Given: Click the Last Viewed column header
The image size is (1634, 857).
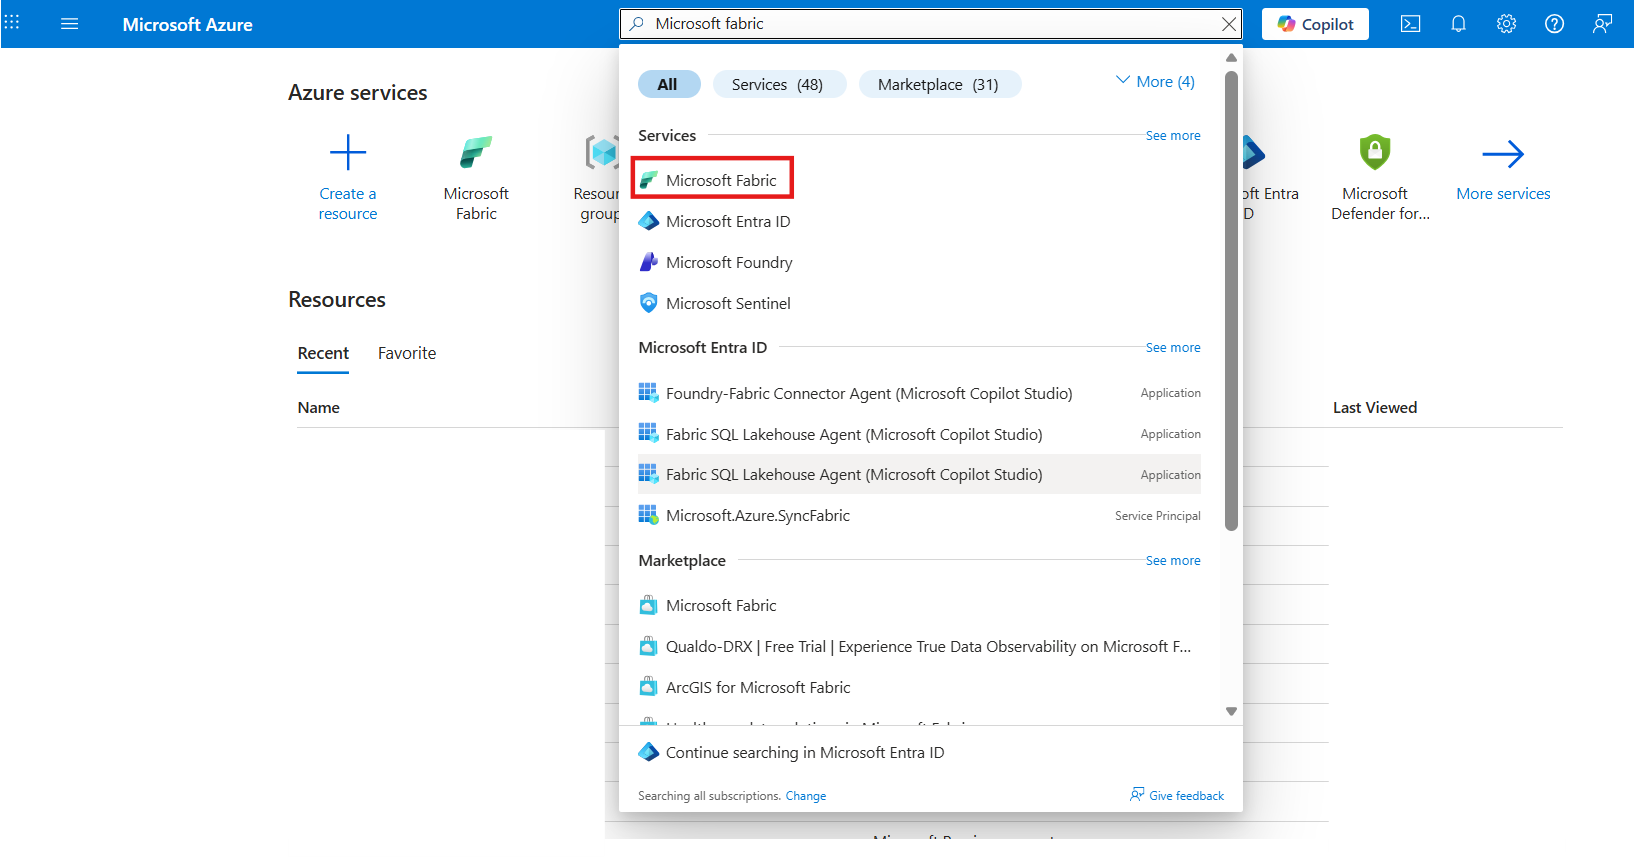Looking at the screenshot, I should [1375, 408].
